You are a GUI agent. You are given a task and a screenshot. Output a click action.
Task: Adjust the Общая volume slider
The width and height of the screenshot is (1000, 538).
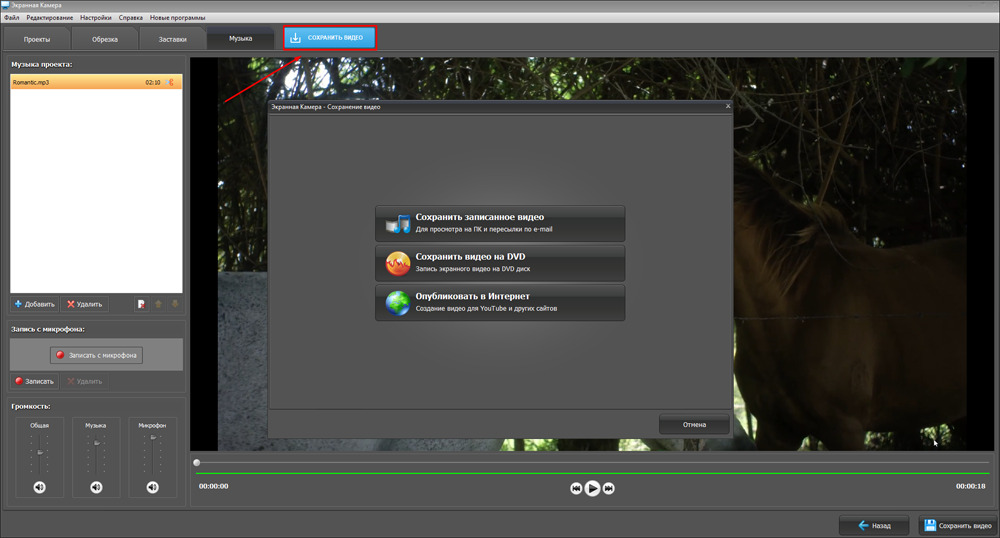40,452
